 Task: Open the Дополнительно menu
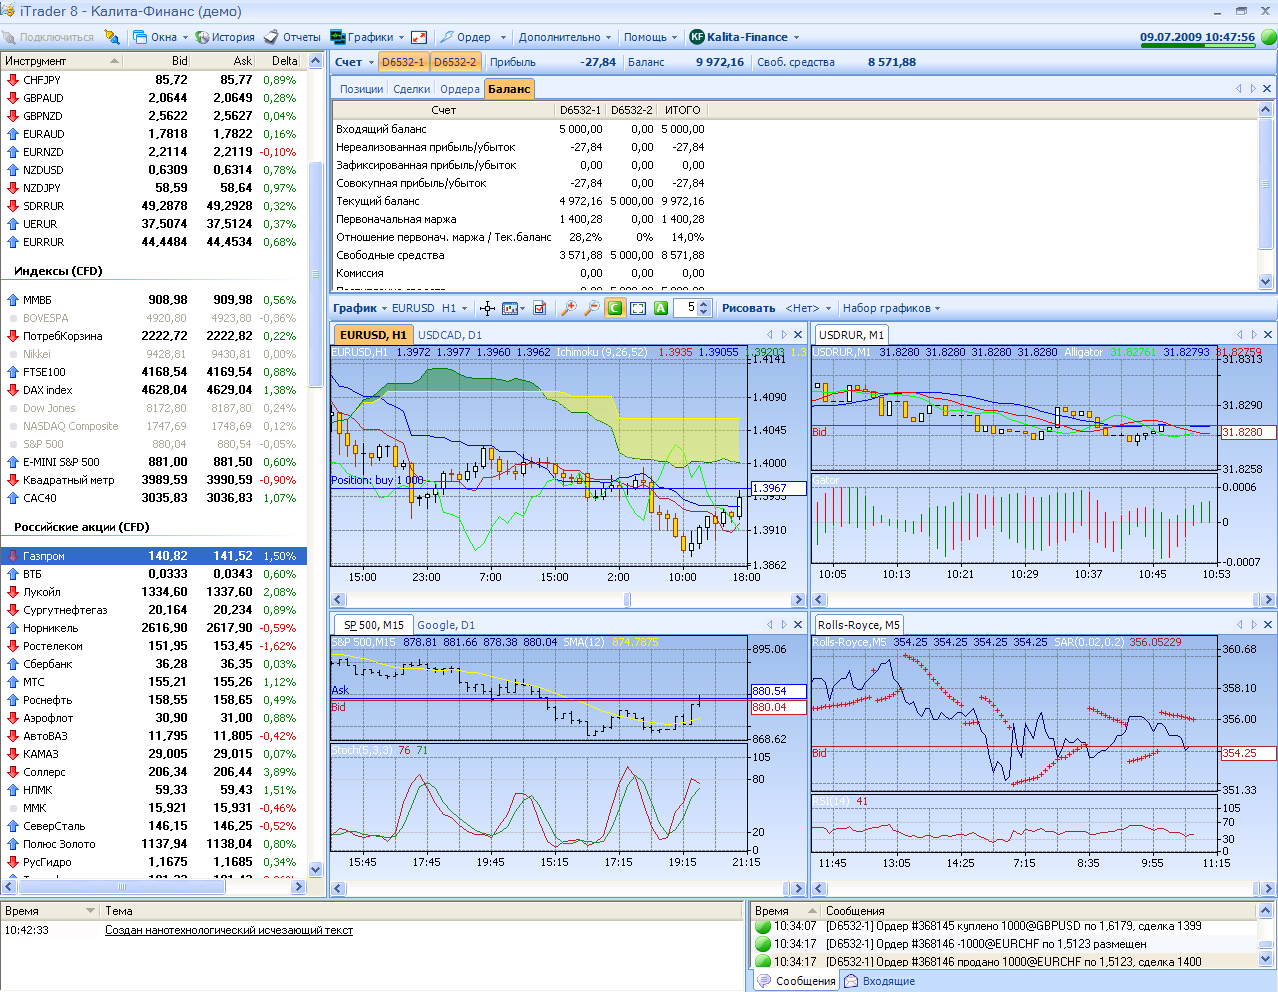(565, 37)
